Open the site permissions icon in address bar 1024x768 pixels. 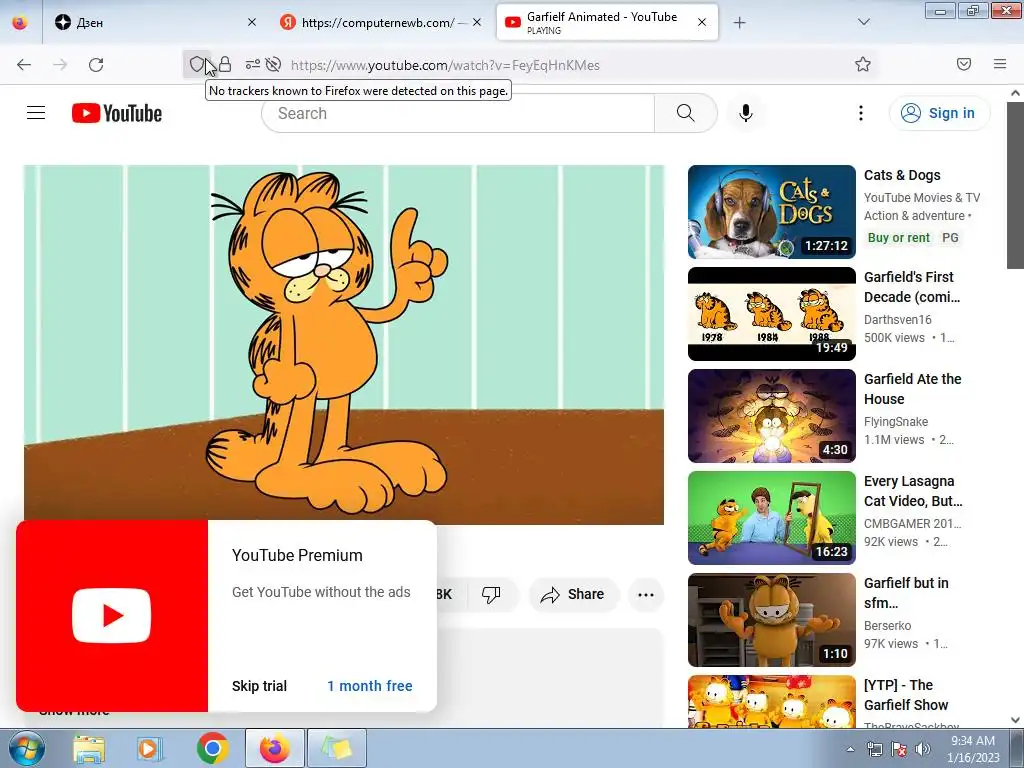[x=253, y=64]
